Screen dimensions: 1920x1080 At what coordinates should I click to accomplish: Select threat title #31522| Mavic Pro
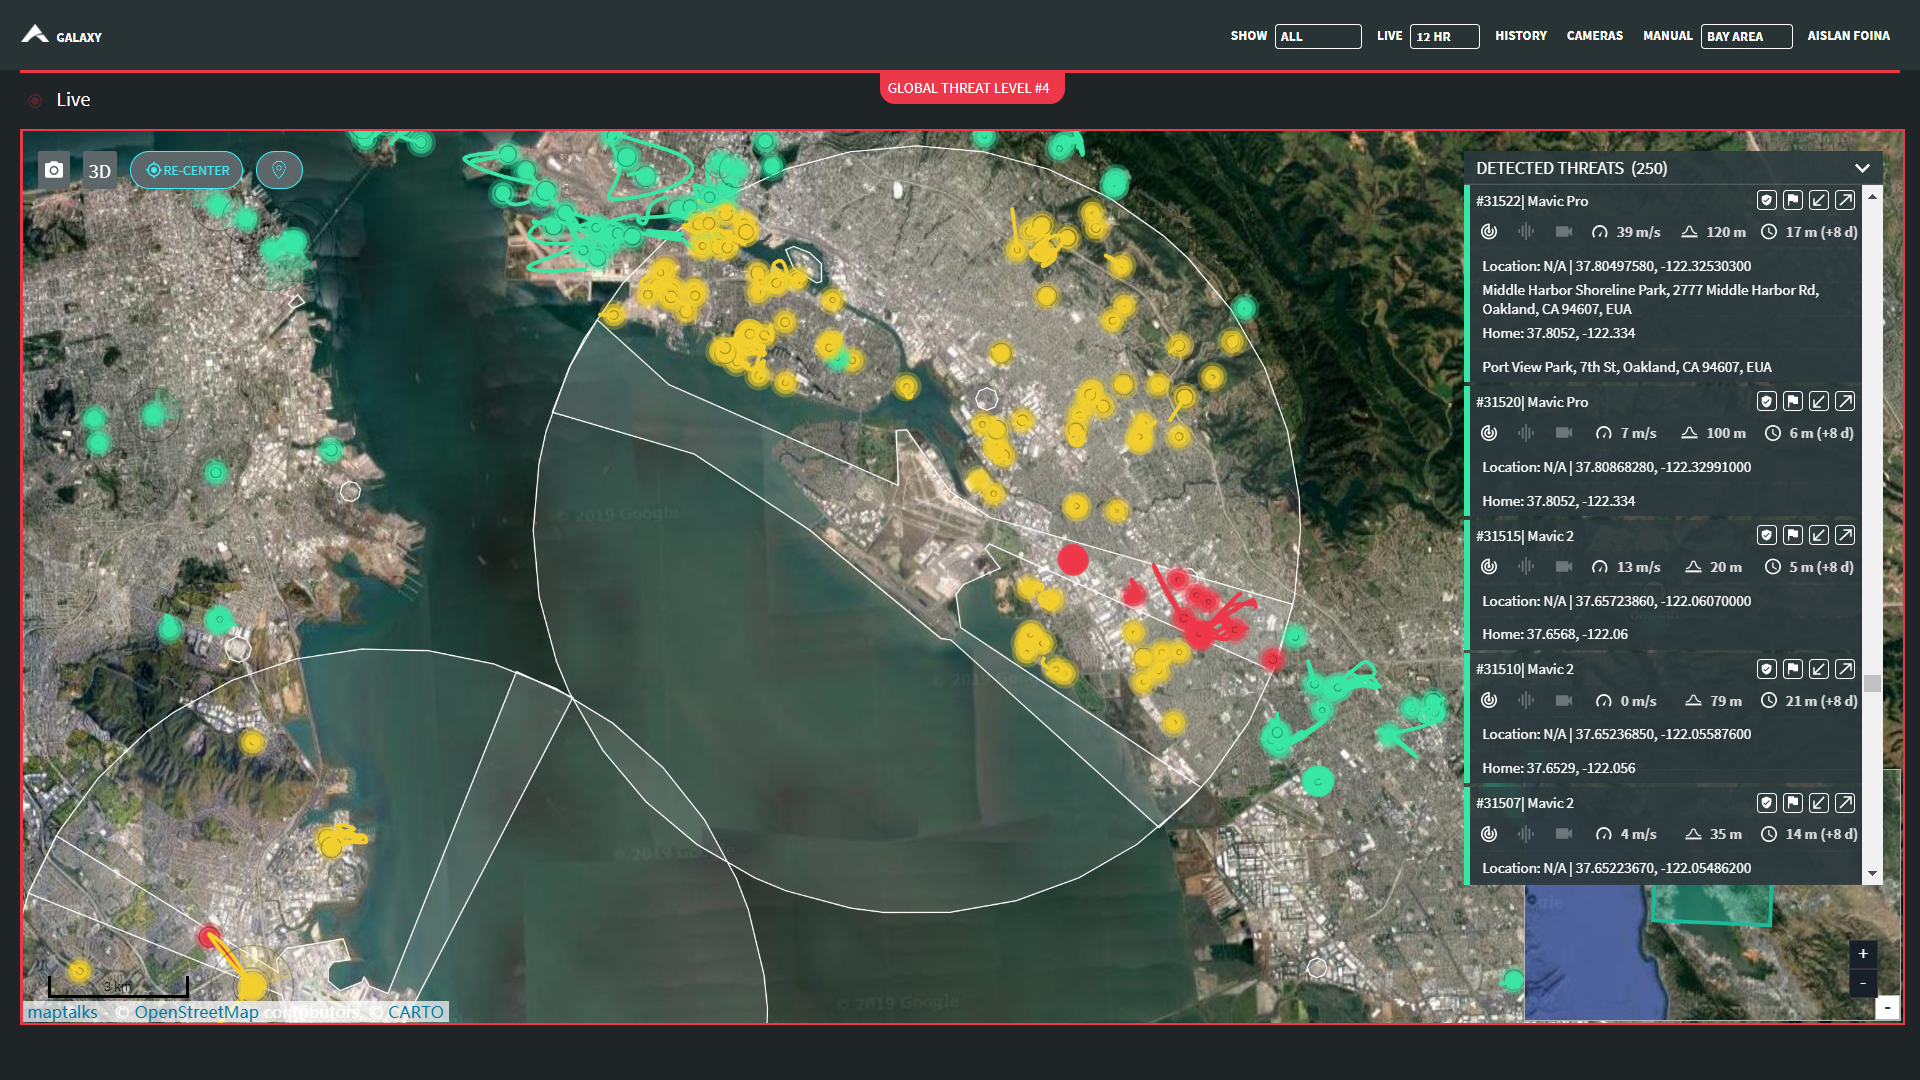[x=1532, y=201]
